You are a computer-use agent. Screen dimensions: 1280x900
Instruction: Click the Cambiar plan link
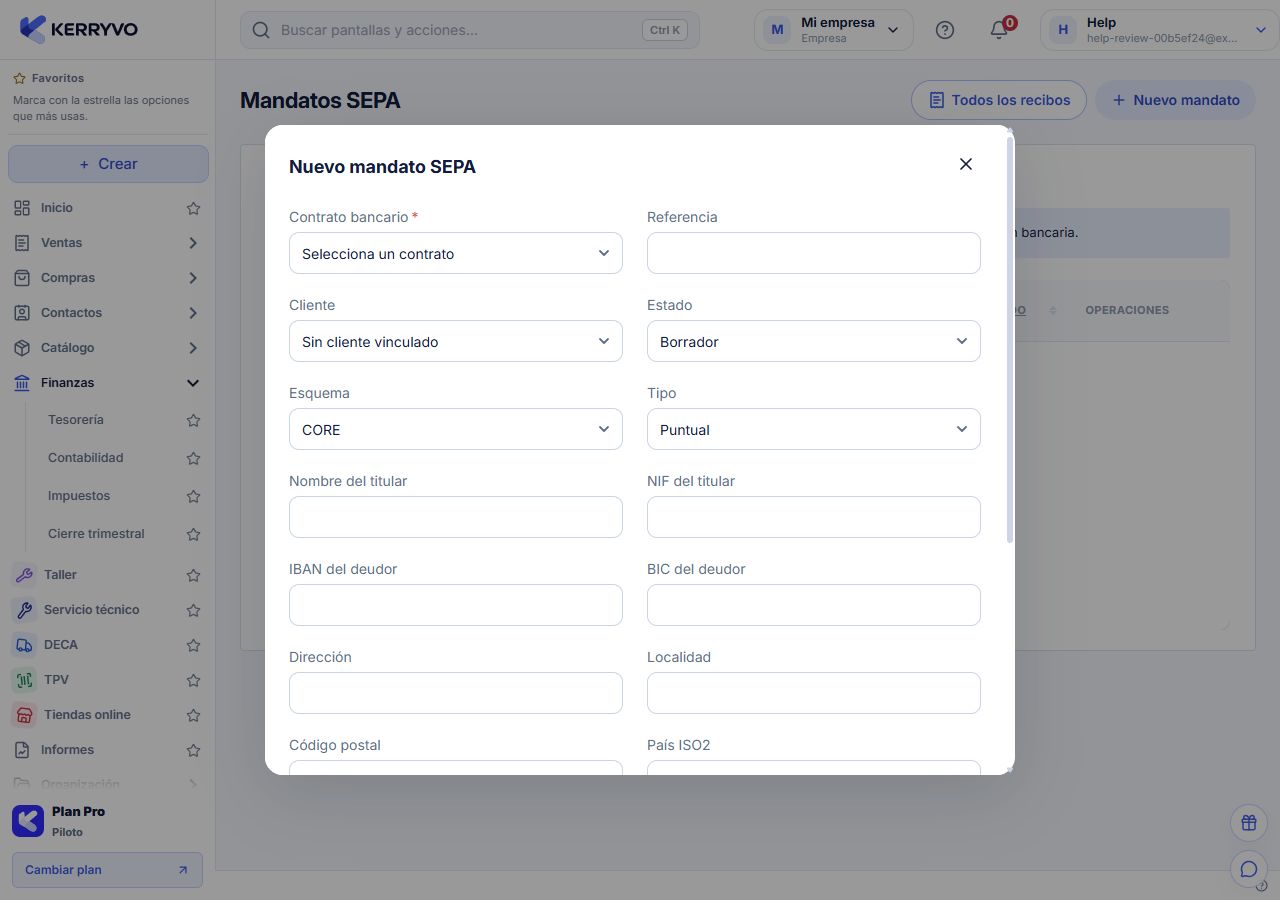pos(107,870)
